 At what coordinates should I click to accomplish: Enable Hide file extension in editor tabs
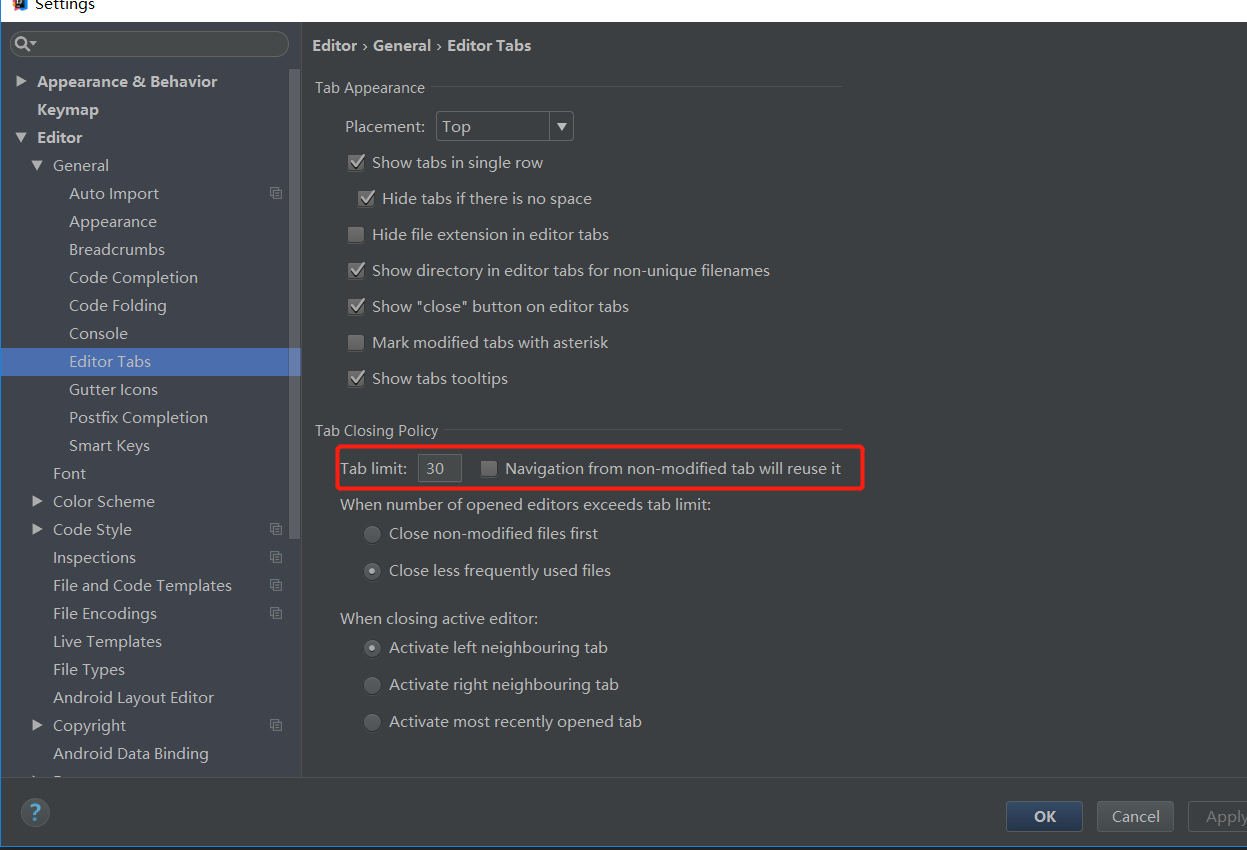[x=356, y=234]
